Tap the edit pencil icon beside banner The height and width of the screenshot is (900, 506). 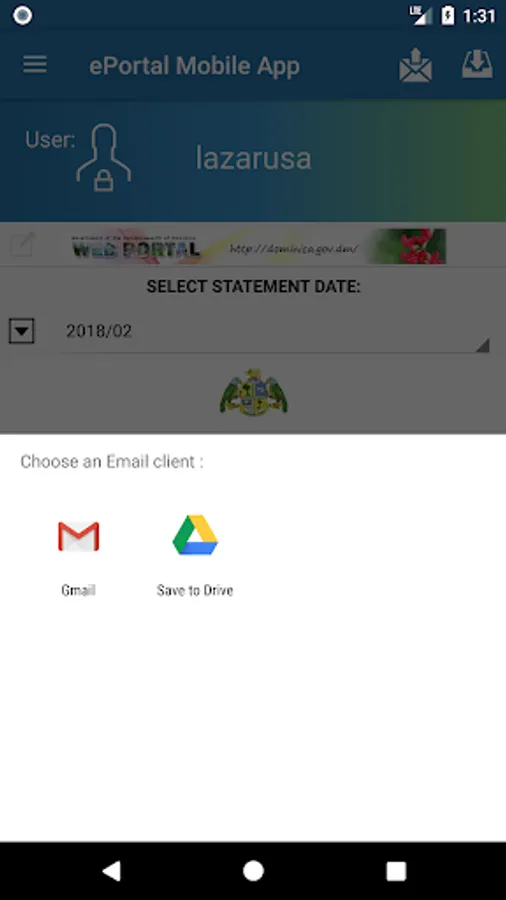pos(23,245)
